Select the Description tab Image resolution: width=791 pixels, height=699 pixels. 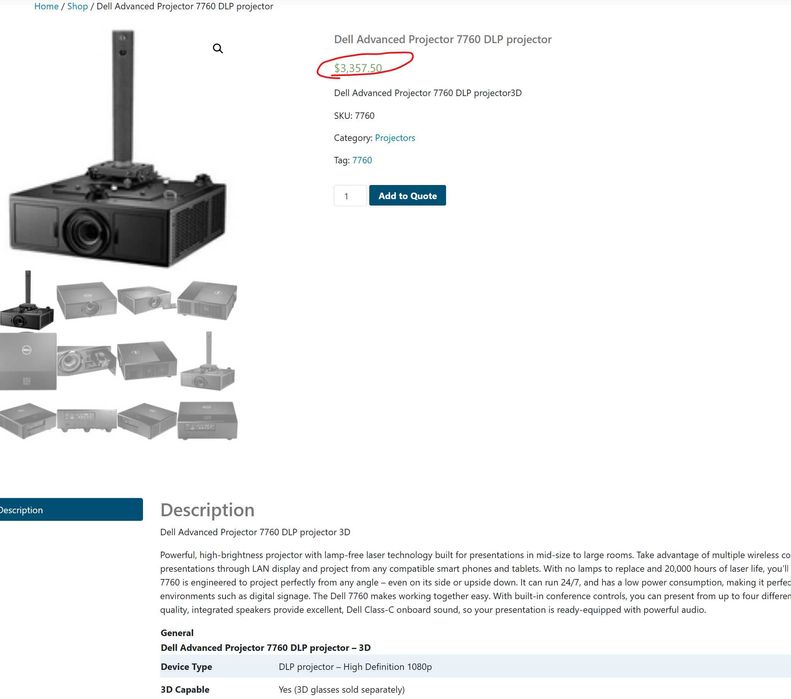coord(71,510)
